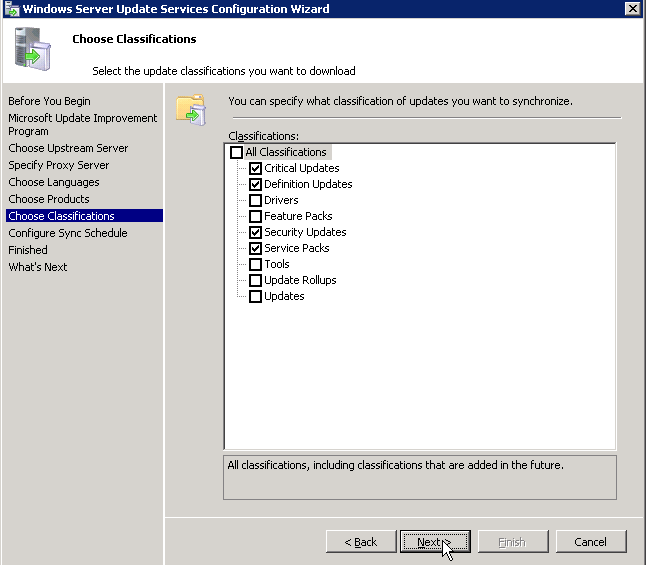This screenshot has height=565, width=646.
Task: Select the highlighted Choose Classifications step
Action: pyautogui.click(x=84, y=216)
